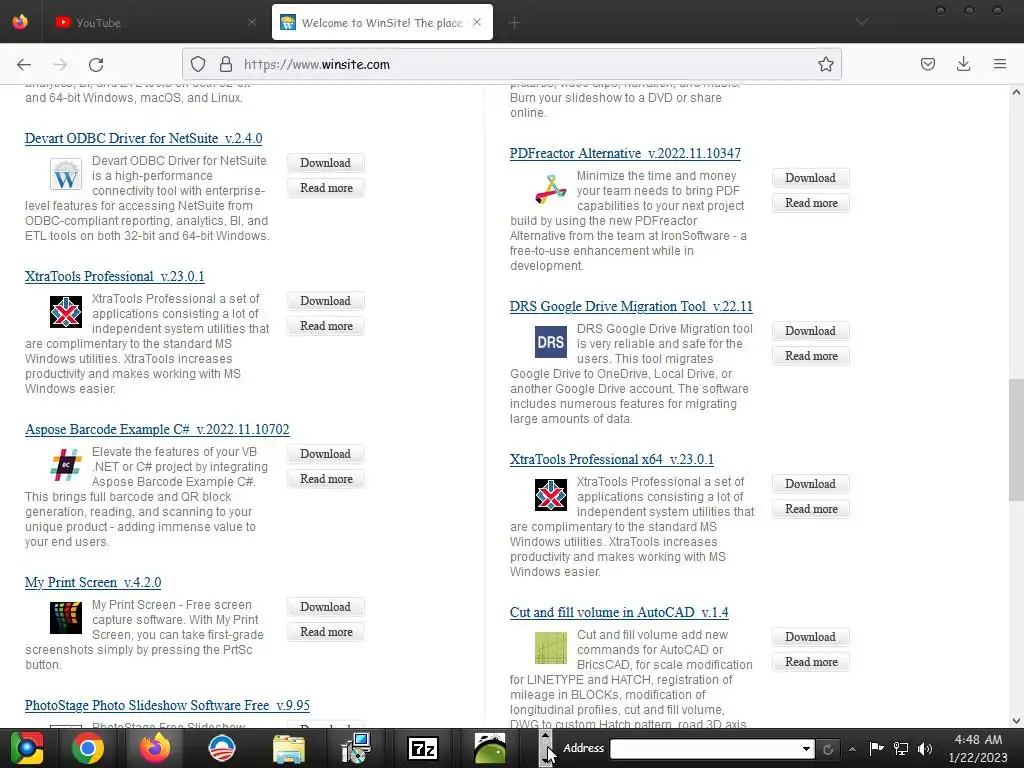
Task: Click the Cut and fill volume product icon
Action: click(551, 648)
